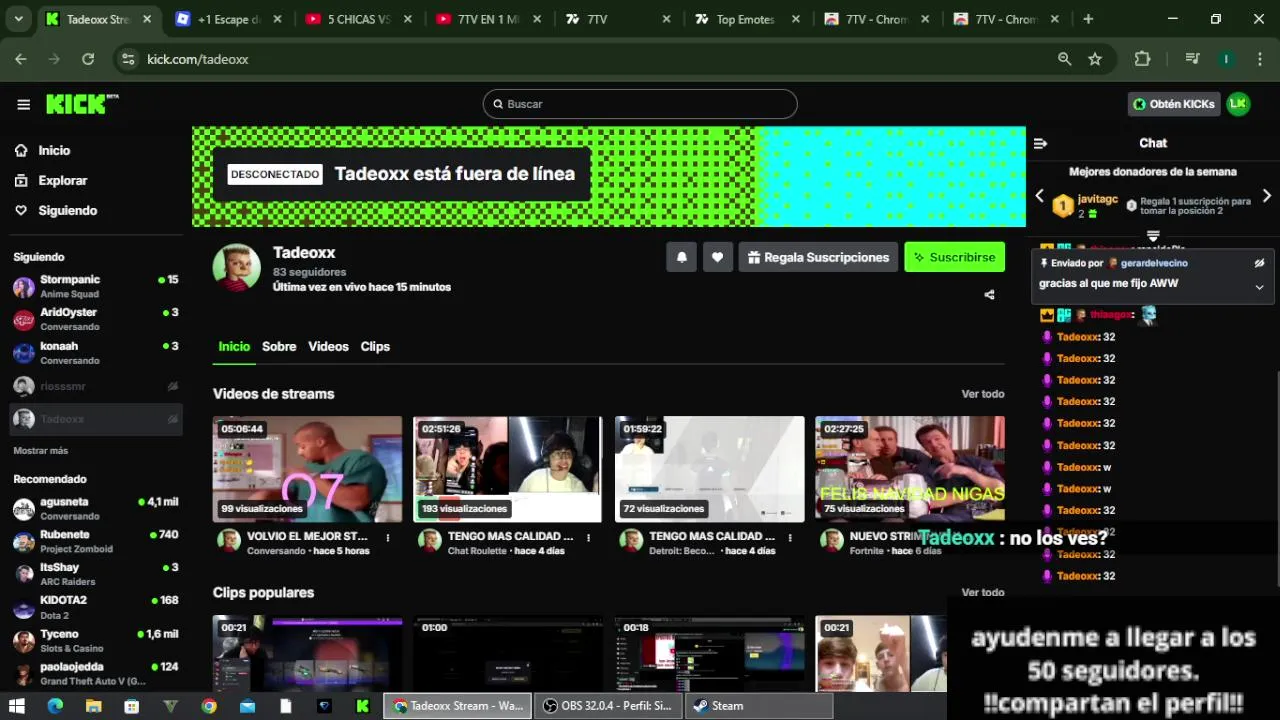Collapse donors panel handle
Image resolution: width=1280 pixels, height=720 pixels.
tap(1153, 236)
